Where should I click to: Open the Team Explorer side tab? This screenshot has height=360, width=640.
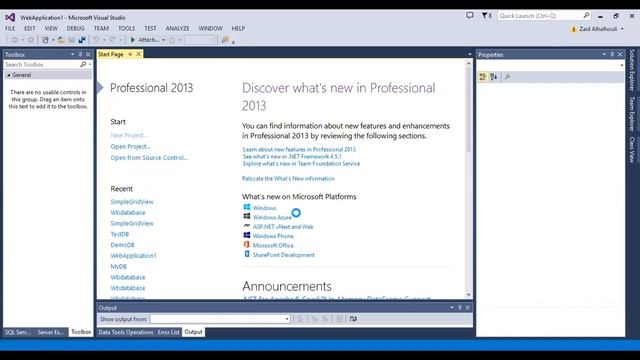pyautogui.click(x=632, y=114)
